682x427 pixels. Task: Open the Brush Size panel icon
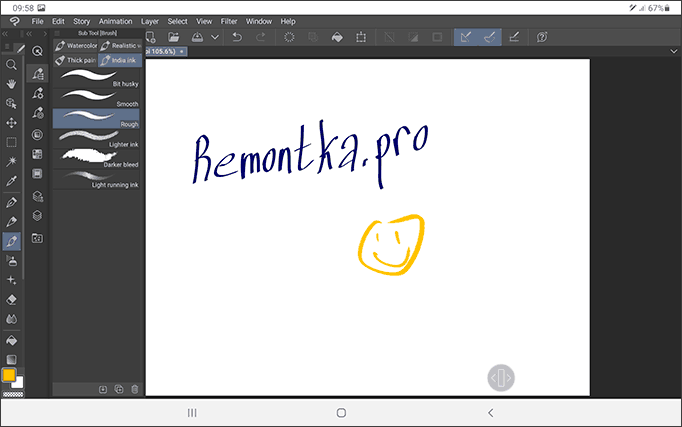(37, 113)
